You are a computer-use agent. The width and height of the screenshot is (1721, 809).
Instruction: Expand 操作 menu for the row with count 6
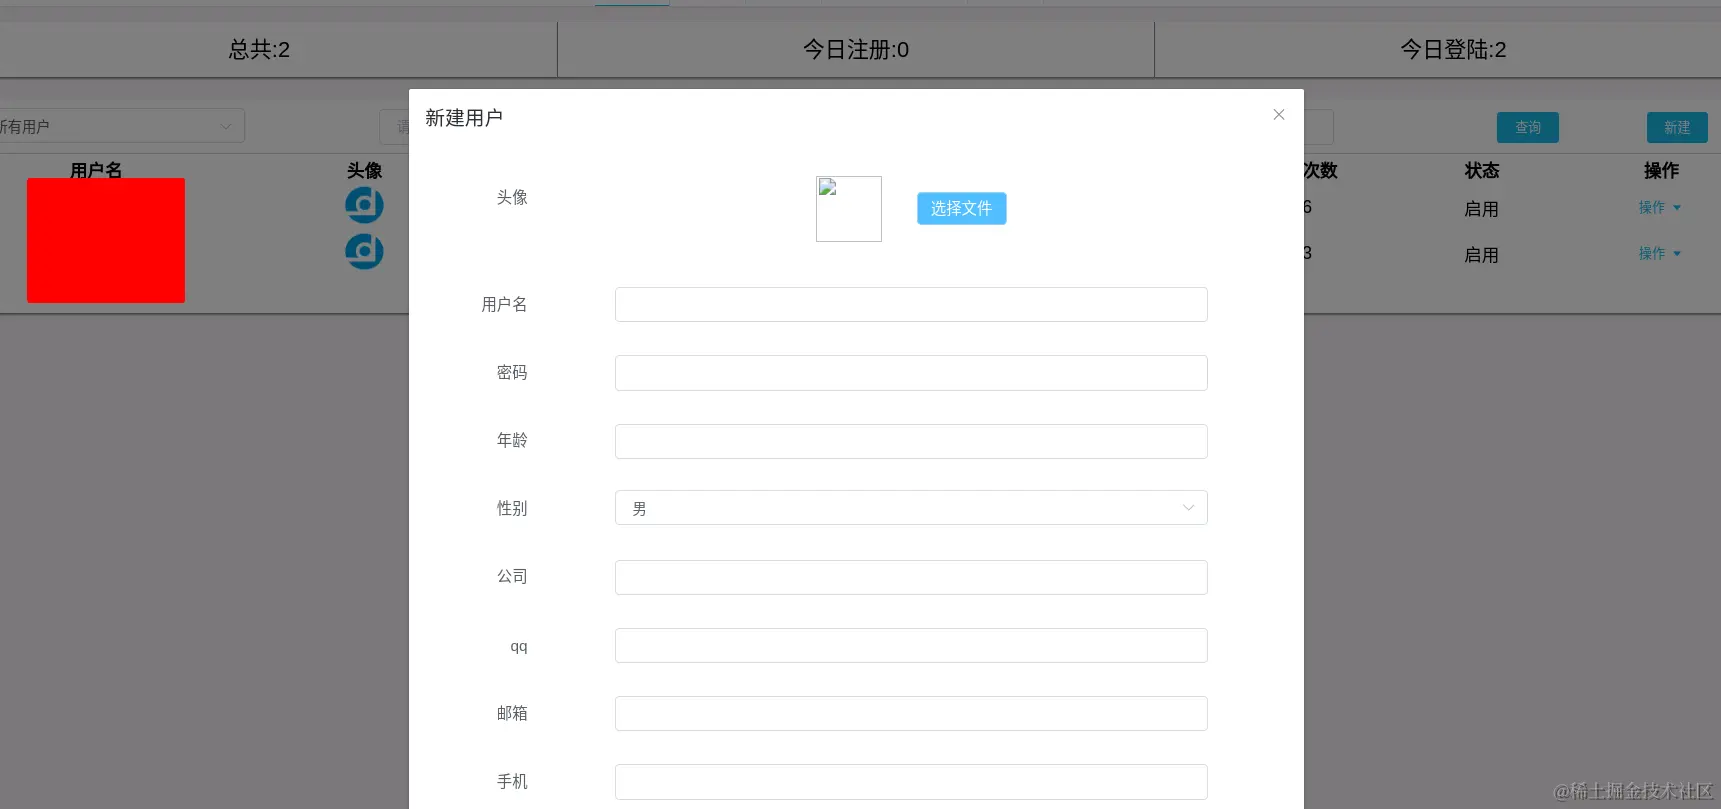(x=1659, y=208)
